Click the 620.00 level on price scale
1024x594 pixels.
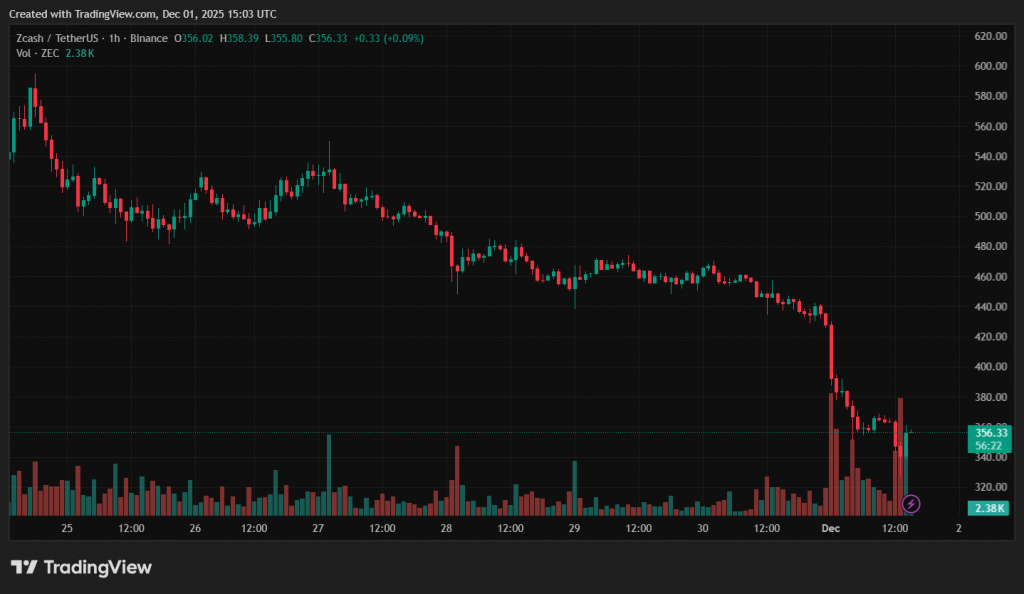coord(989,36)
